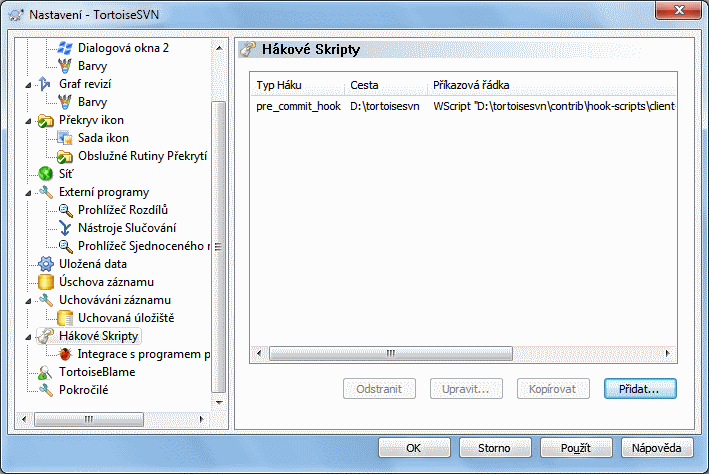Open Úschova záznamu settings page

coord(106,282)
